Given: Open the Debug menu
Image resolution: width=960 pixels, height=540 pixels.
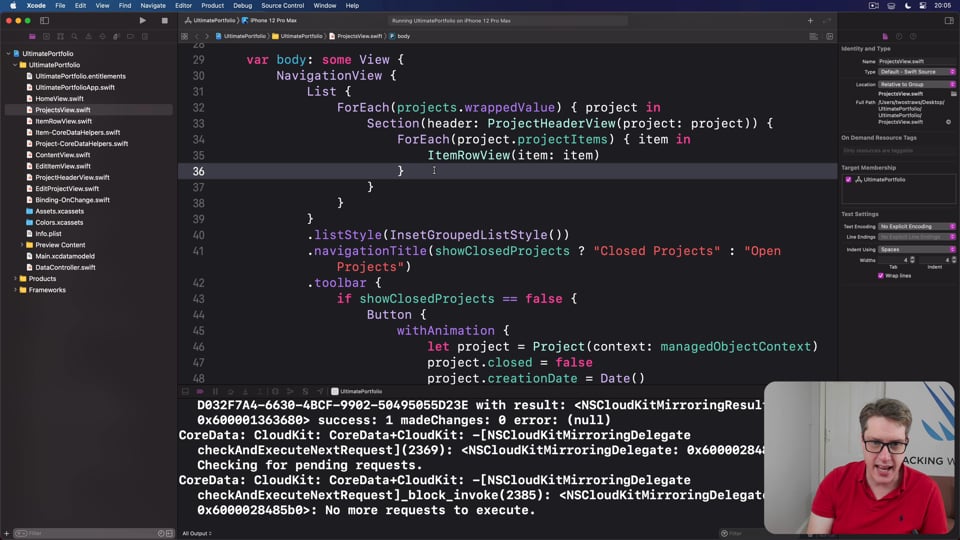Looking at the screenshot, I should (x=242, y=6).
